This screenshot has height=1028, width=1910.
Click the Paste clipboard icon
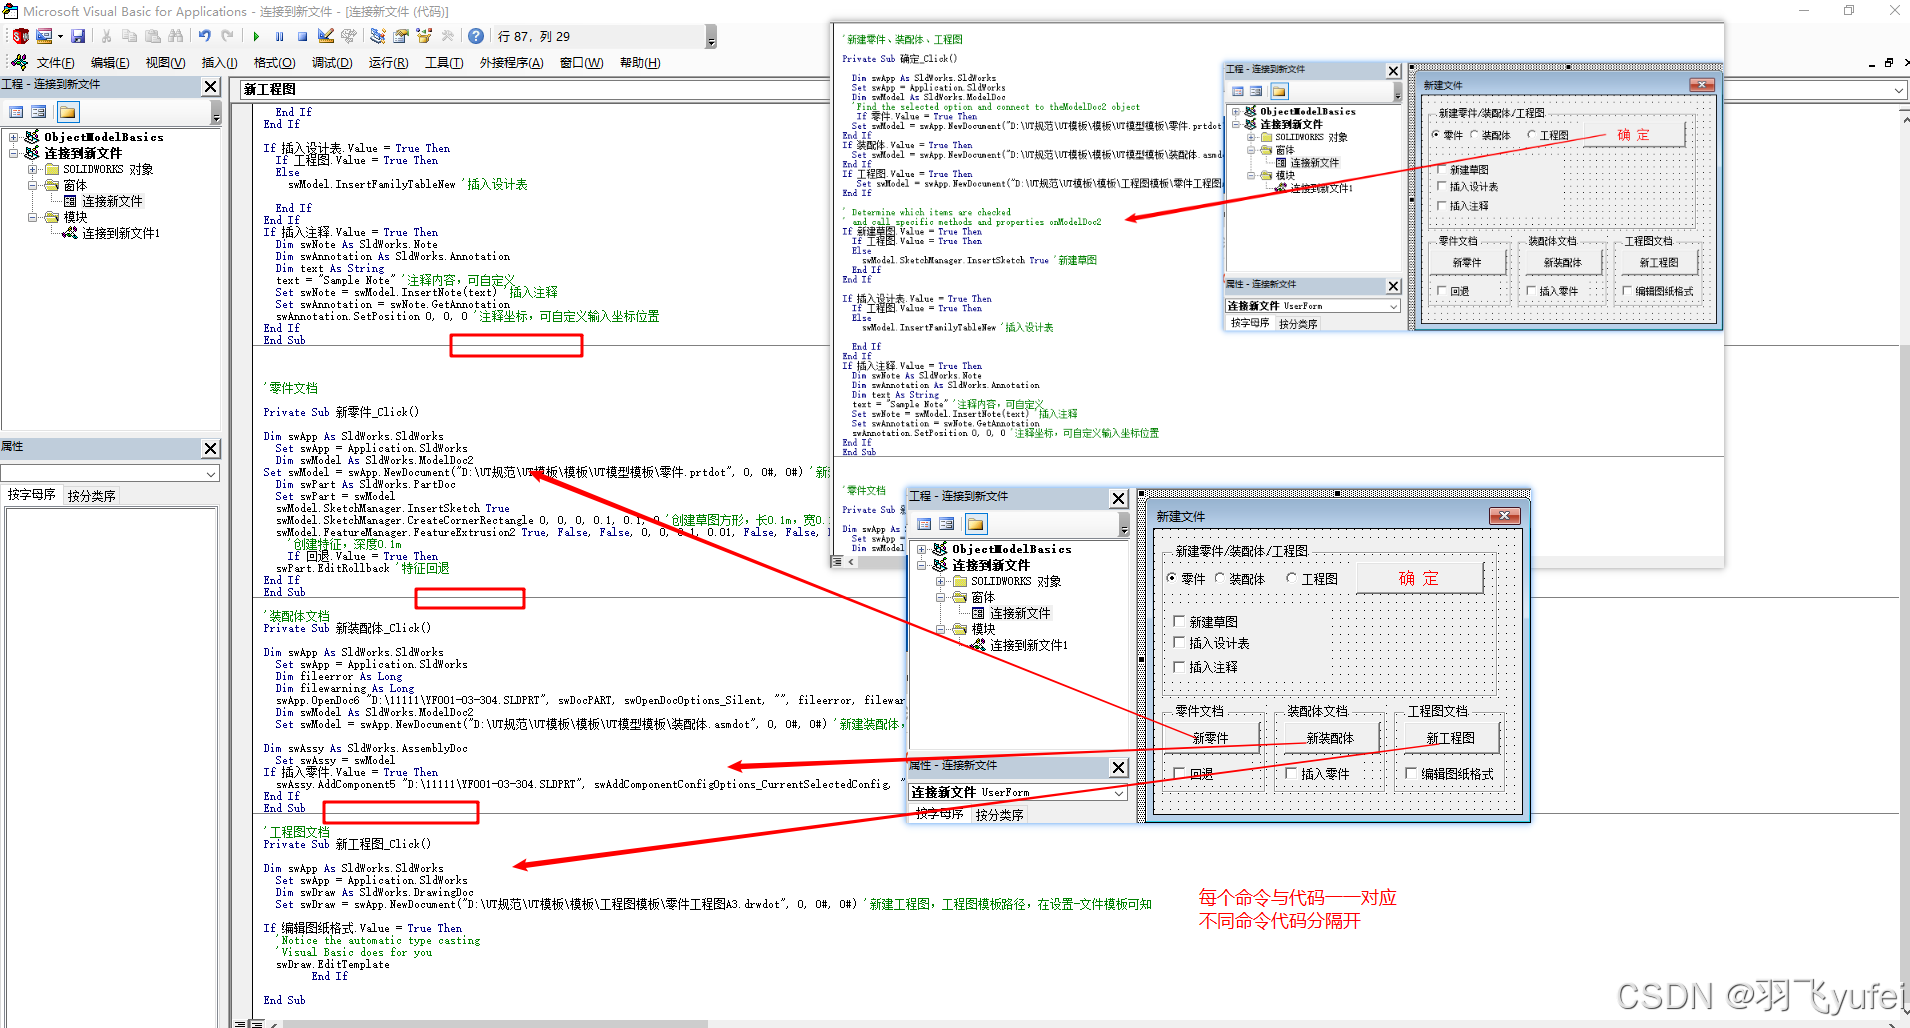click(152, 36)
